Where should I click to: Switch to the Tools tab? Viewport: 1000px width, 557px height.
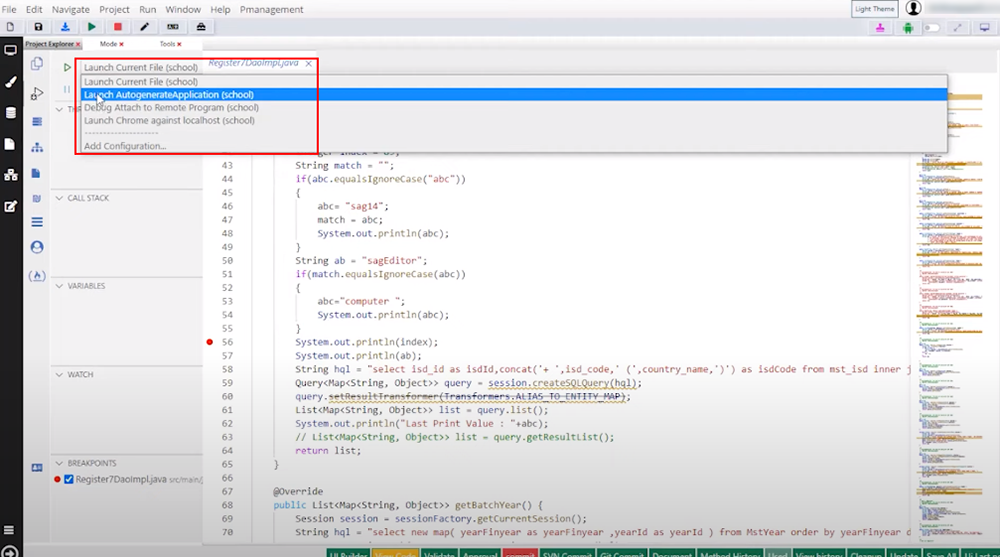click(166, 44)
